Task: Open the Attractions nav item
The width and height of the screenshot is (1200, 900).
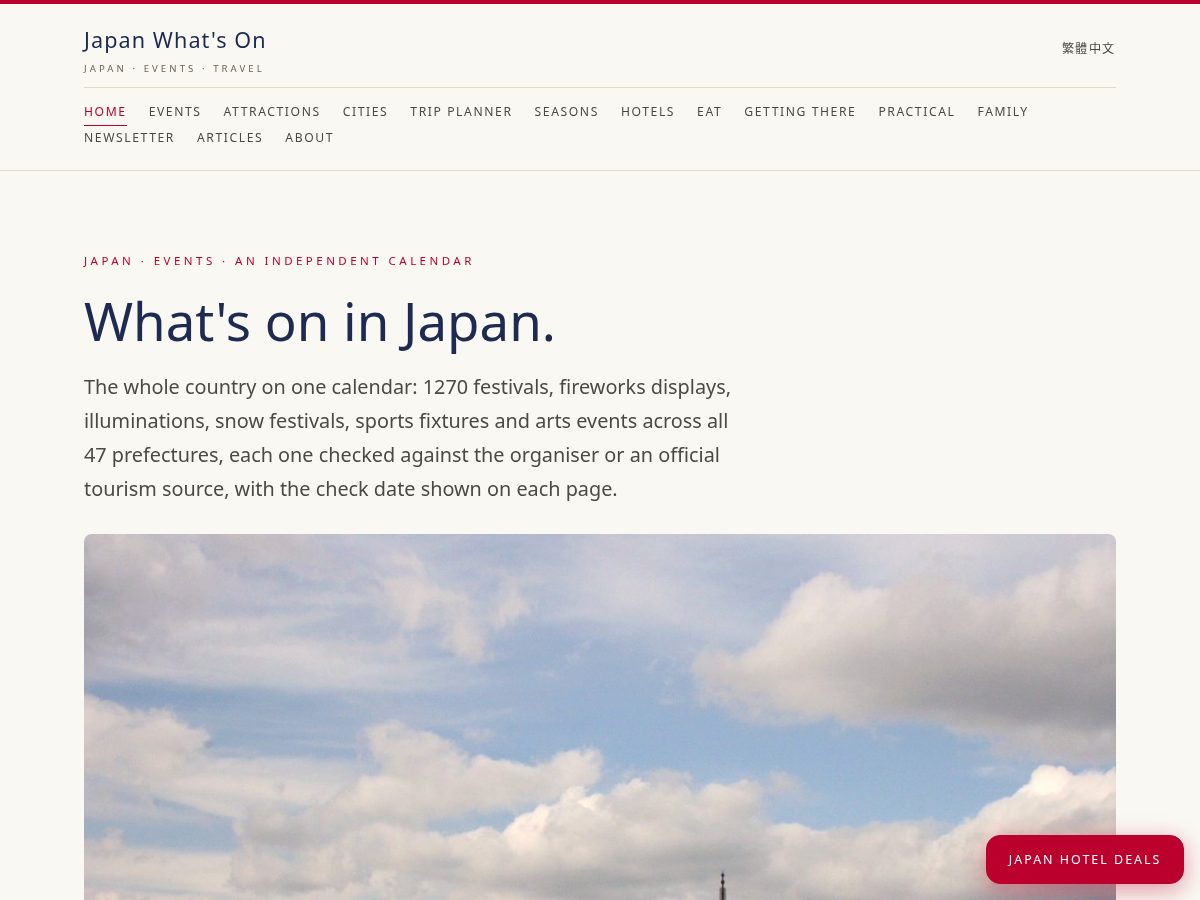Action: tap(272, 112)
